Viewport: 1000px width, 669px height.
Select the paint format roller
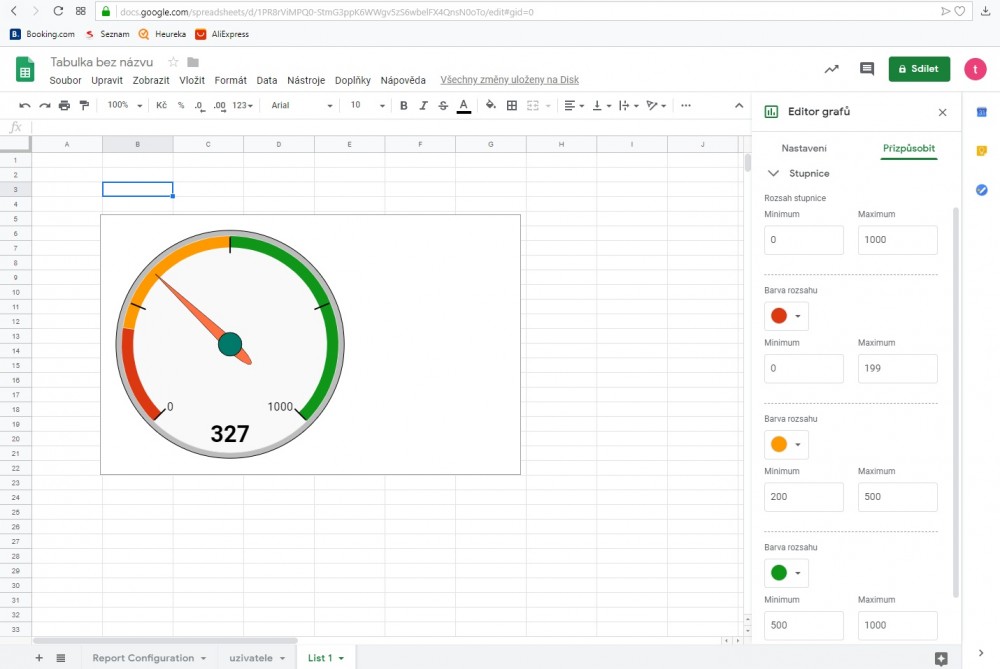[x=83, y=105]
